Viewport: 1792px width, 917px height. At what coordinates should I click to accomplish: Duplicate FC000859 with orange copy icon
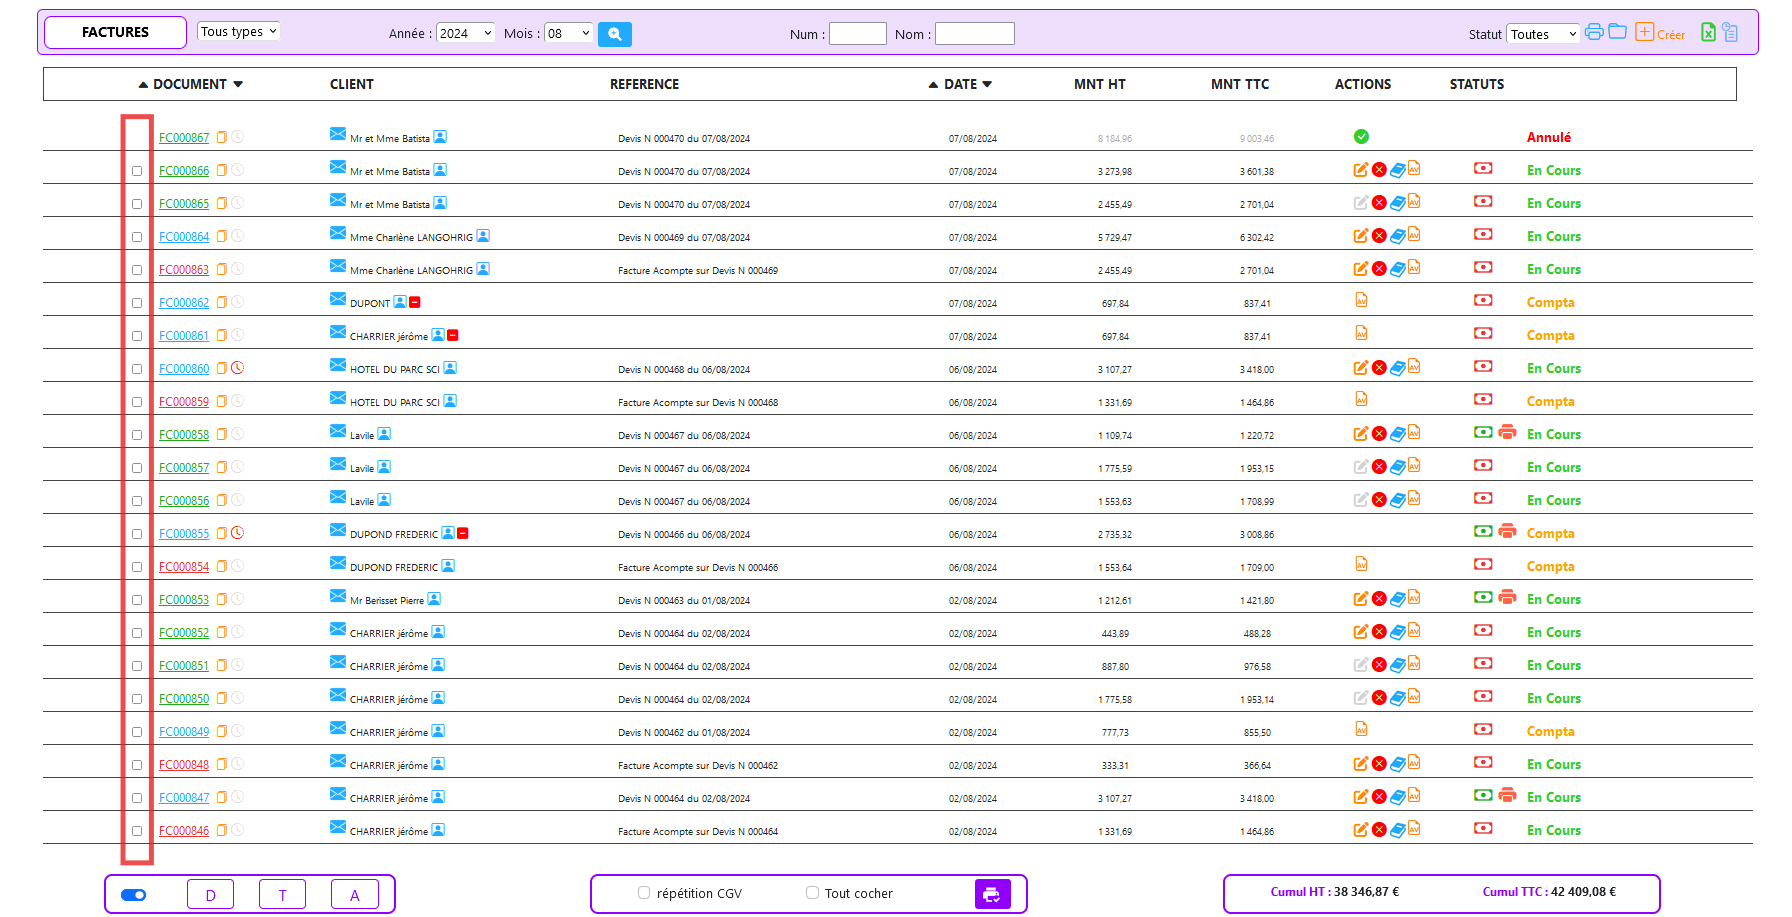click(x=222, y=401)
